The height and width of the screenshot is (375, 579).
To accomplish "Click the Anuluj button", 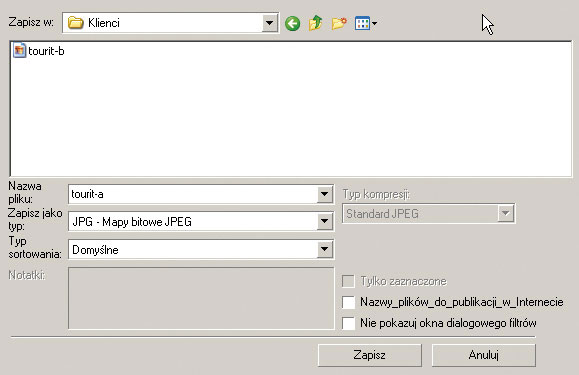I will (483, 355).
